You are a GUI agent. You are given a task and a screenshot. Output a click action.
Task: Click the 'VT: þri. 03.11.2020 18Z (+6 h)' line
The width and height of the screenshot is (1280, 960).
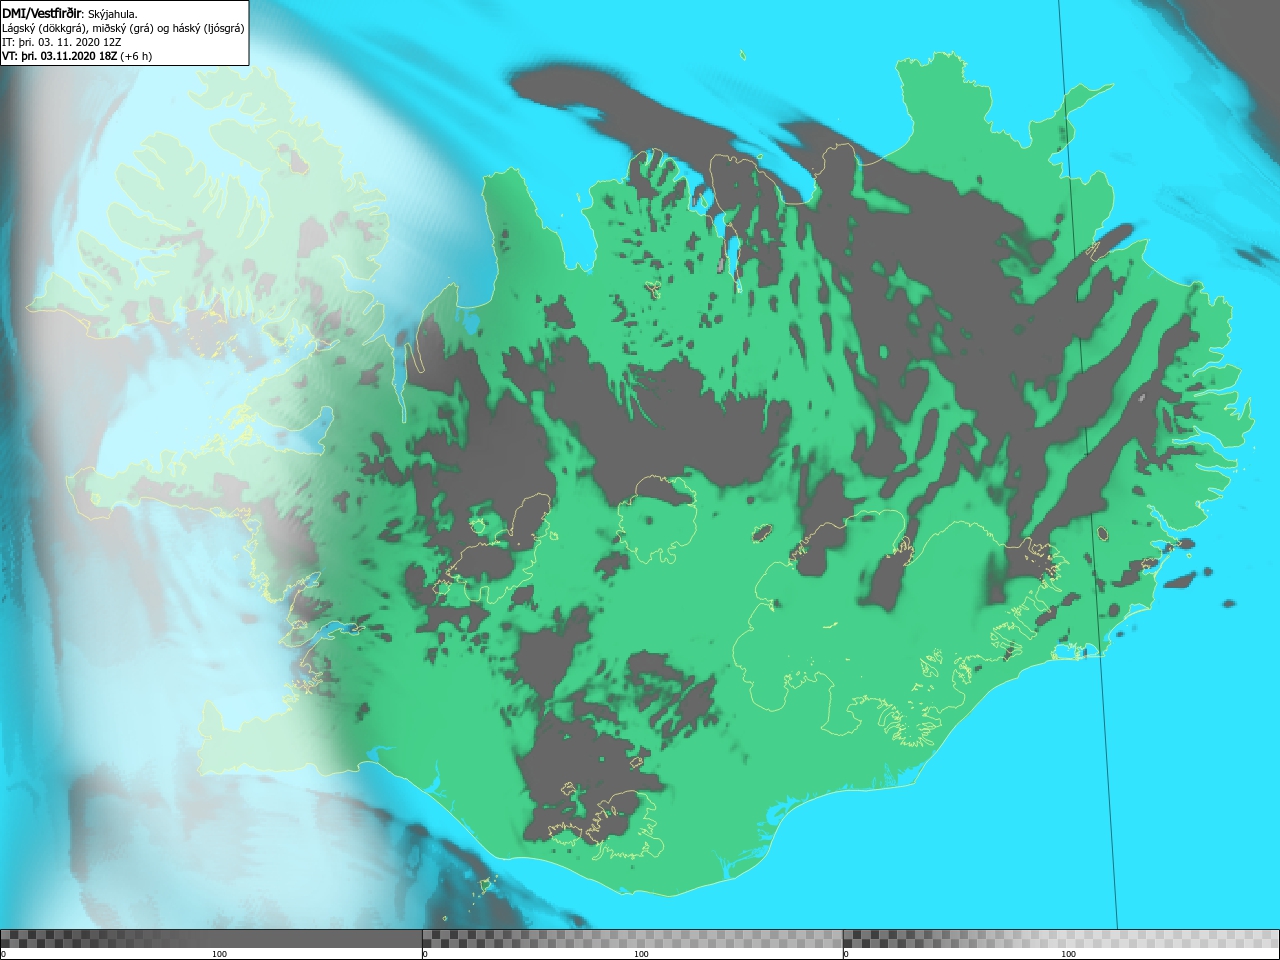[77, 56]
